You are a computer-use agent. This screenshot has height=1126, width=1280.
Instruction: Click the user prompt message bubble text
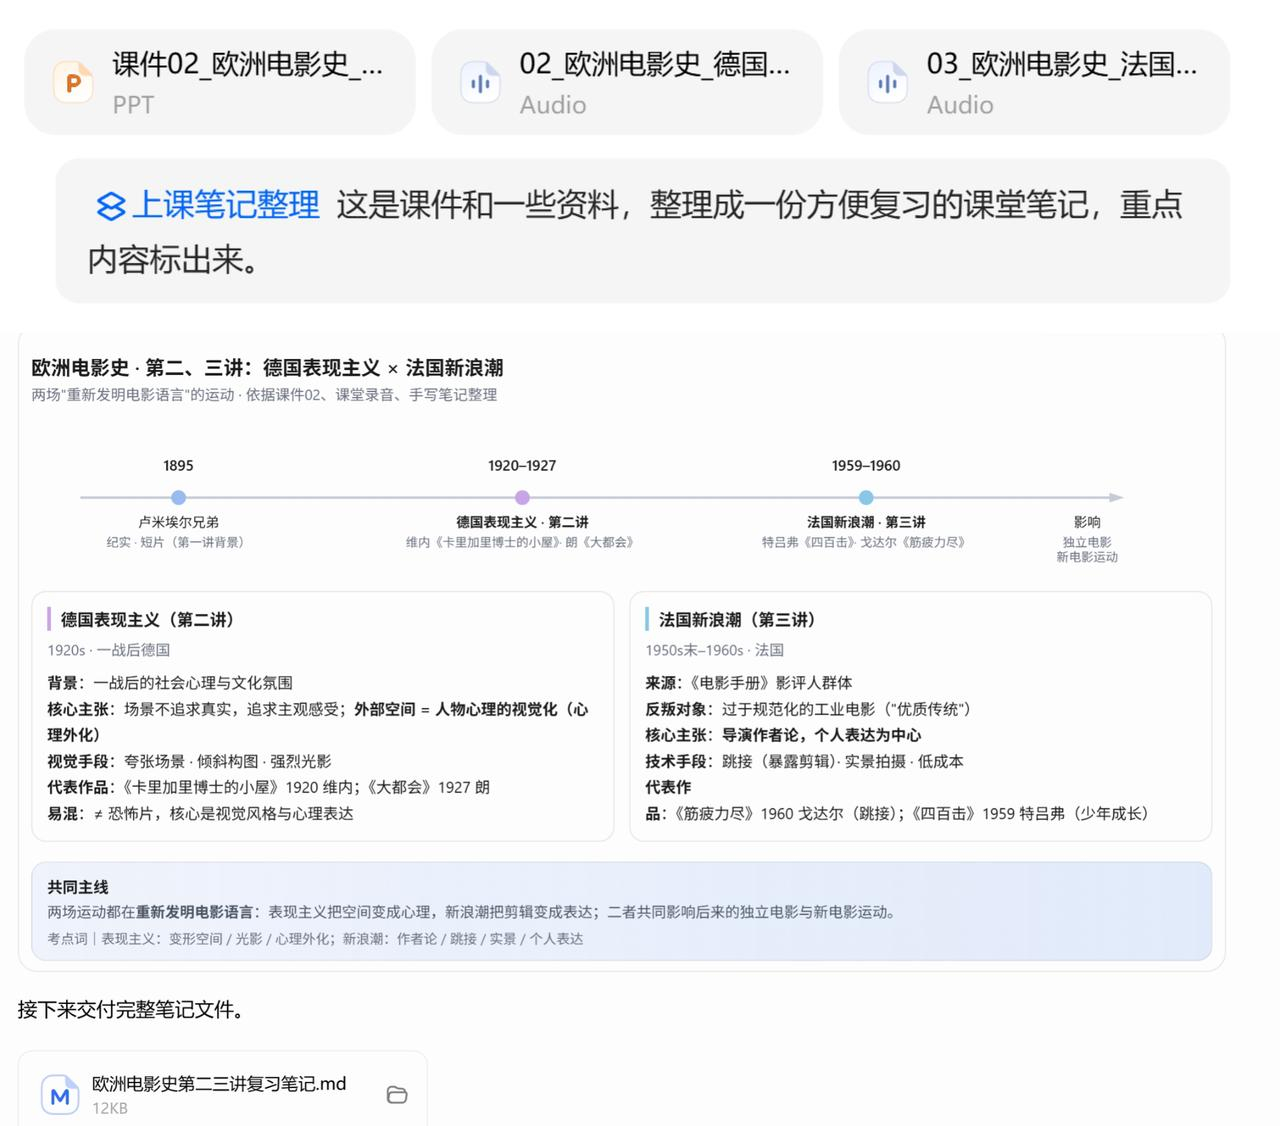(x=642, y=231)
